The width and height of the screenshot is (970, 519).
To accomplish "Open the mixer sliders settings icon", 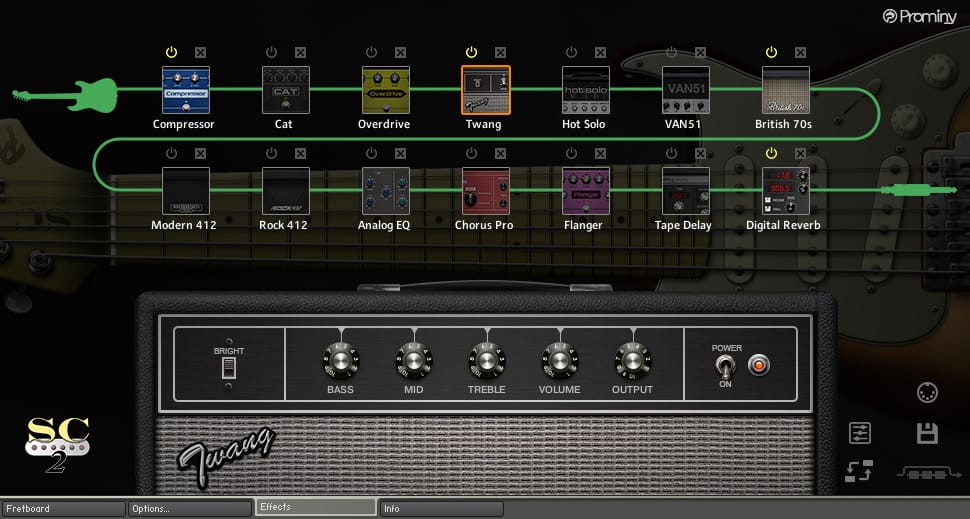I will click(860, 433).
